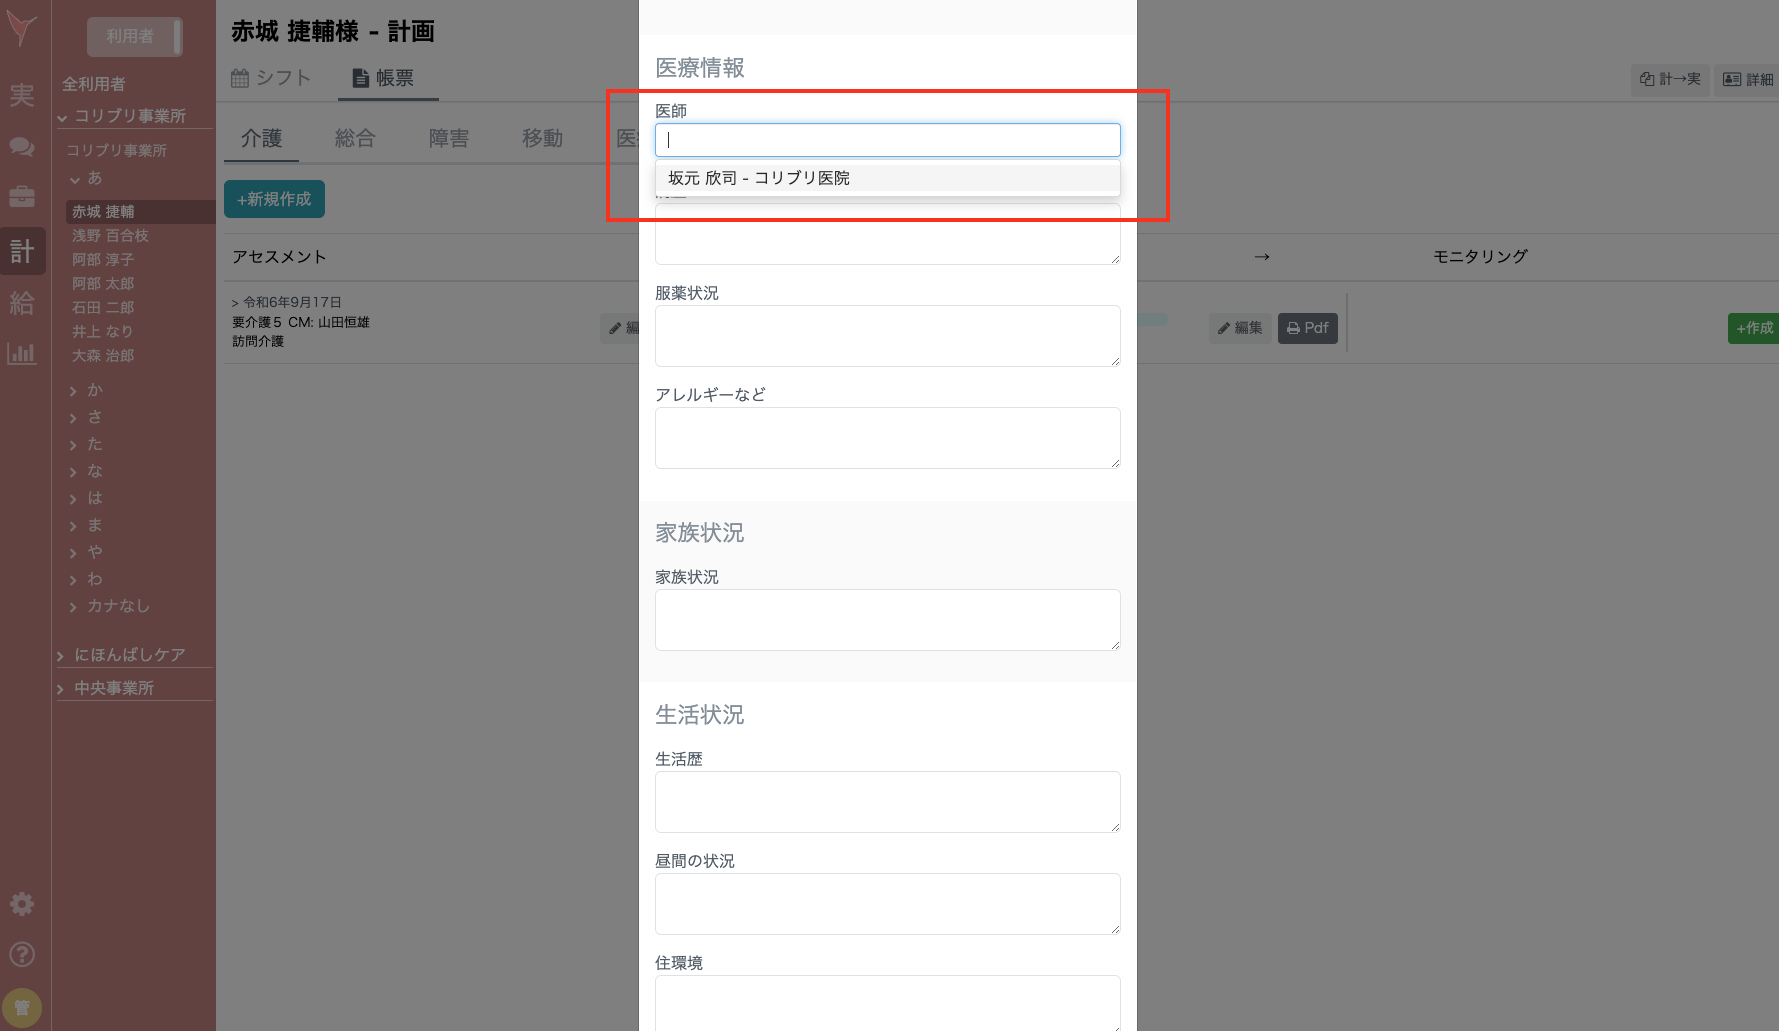The height and width of the screenshot is (1031, 1779).
Task: Open the chat messages sidebar icon
Action: point(22,146)
